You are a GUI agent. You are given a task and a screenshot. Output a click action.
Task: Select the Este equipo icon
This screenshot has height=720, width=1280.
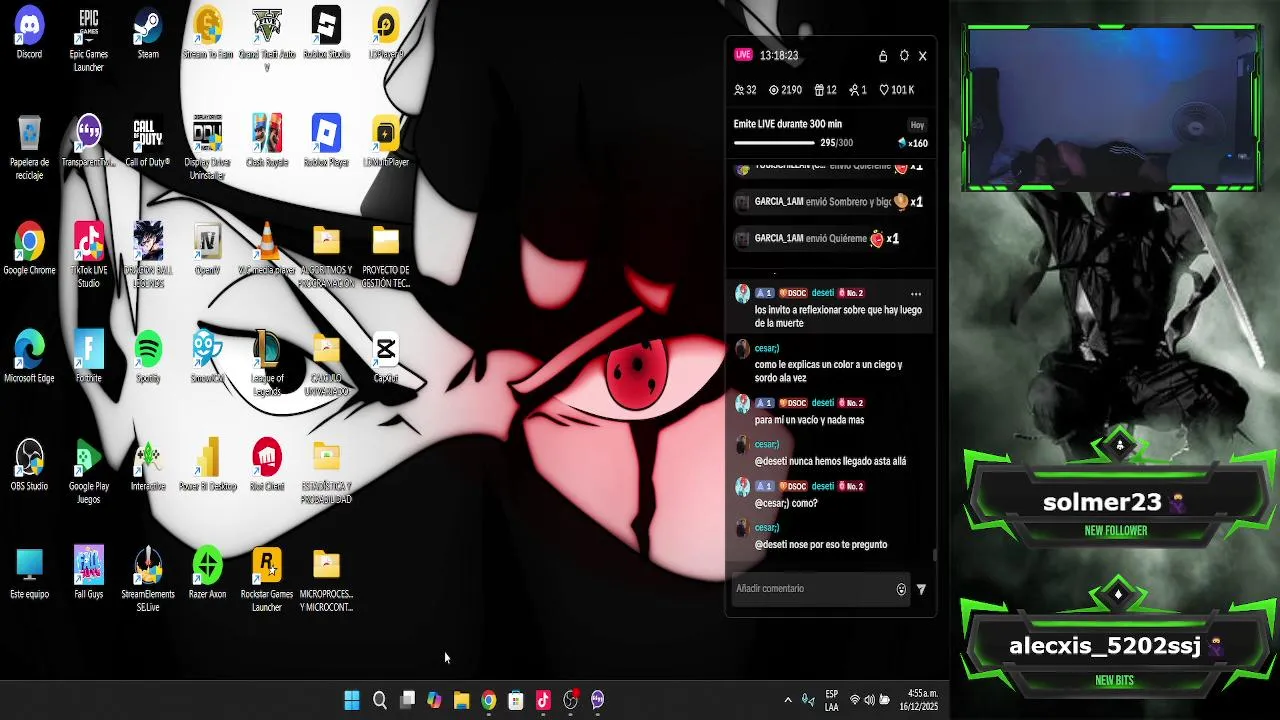pyautogui.click(x=29, y=574)
